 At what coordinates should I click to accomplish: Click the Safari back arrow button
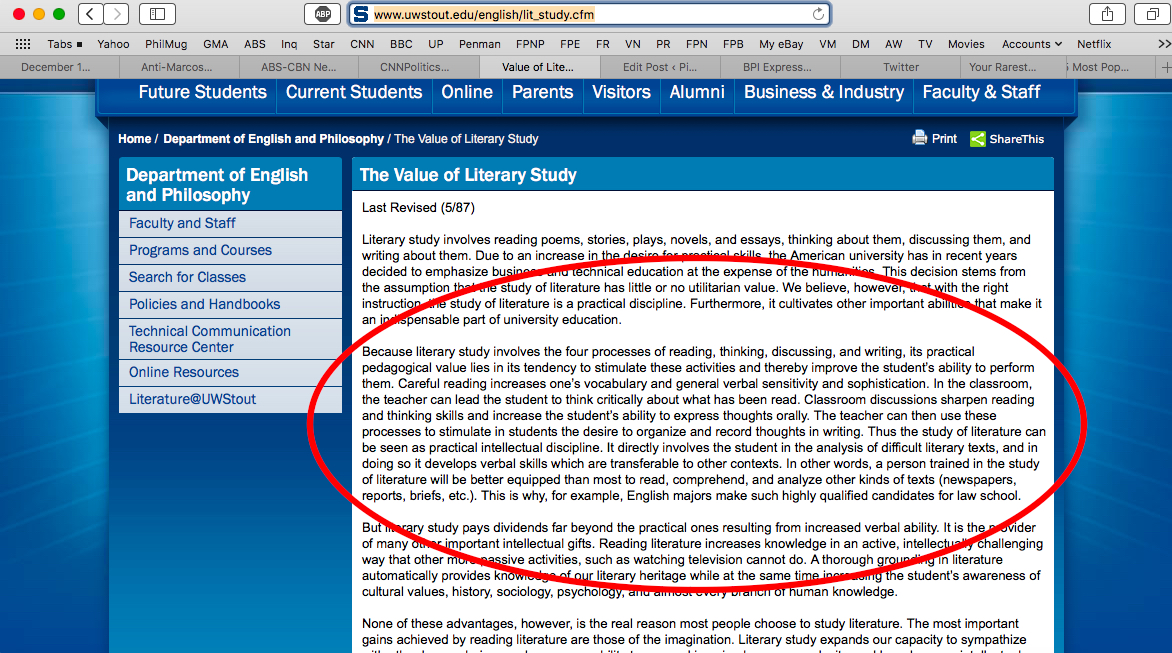tap(91, 14)
